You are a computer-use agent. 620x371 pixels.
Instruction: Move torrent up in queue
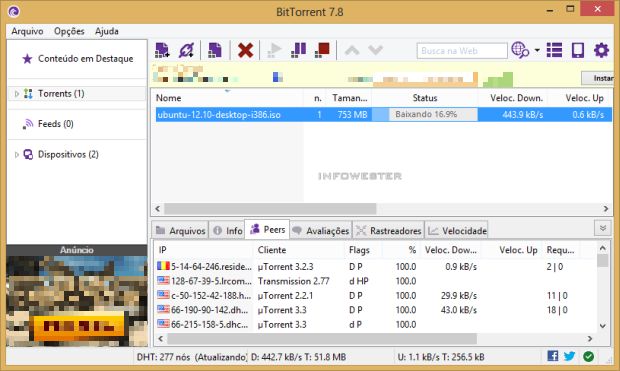pos(352,50)
